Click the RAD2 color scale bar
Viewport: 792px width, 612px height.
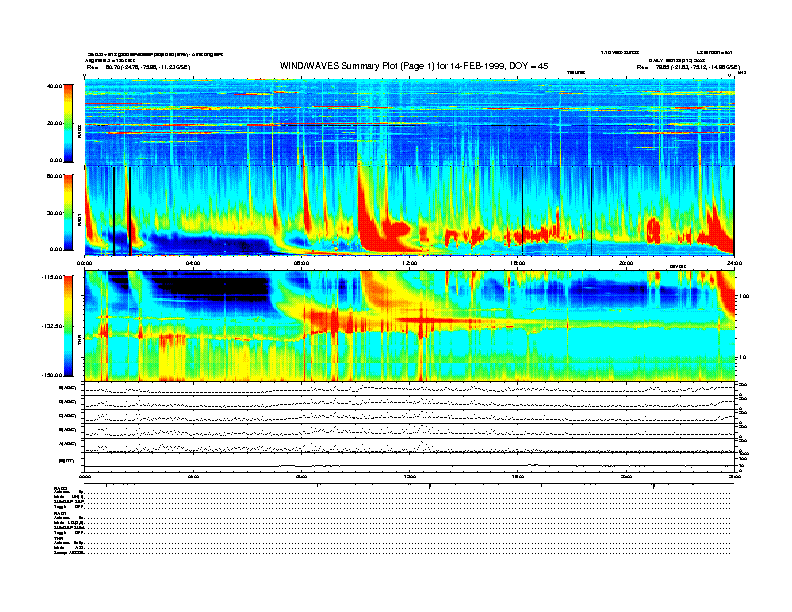pos(68,123)
